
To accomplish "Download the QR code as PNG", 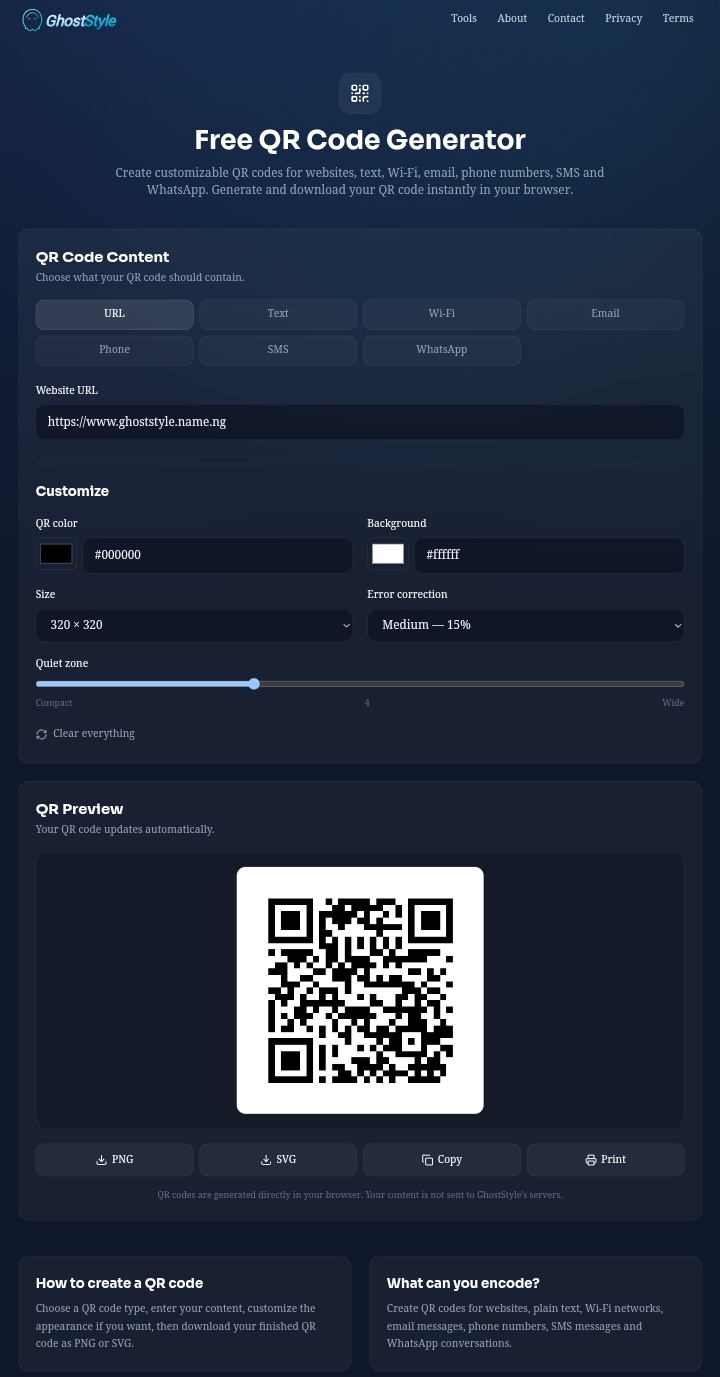I will pyautogui.click(x=115, y=1160).
